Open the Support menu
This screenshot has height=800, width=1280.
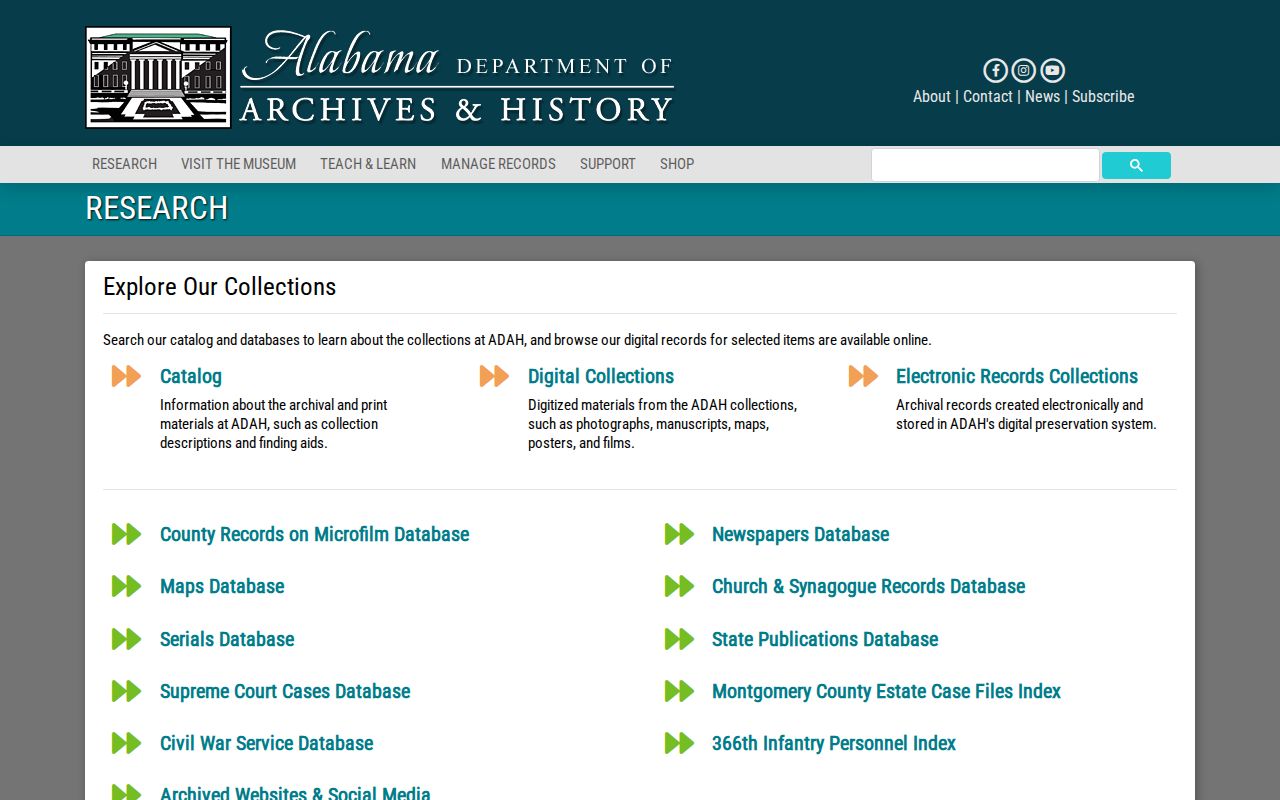(608, 164)
